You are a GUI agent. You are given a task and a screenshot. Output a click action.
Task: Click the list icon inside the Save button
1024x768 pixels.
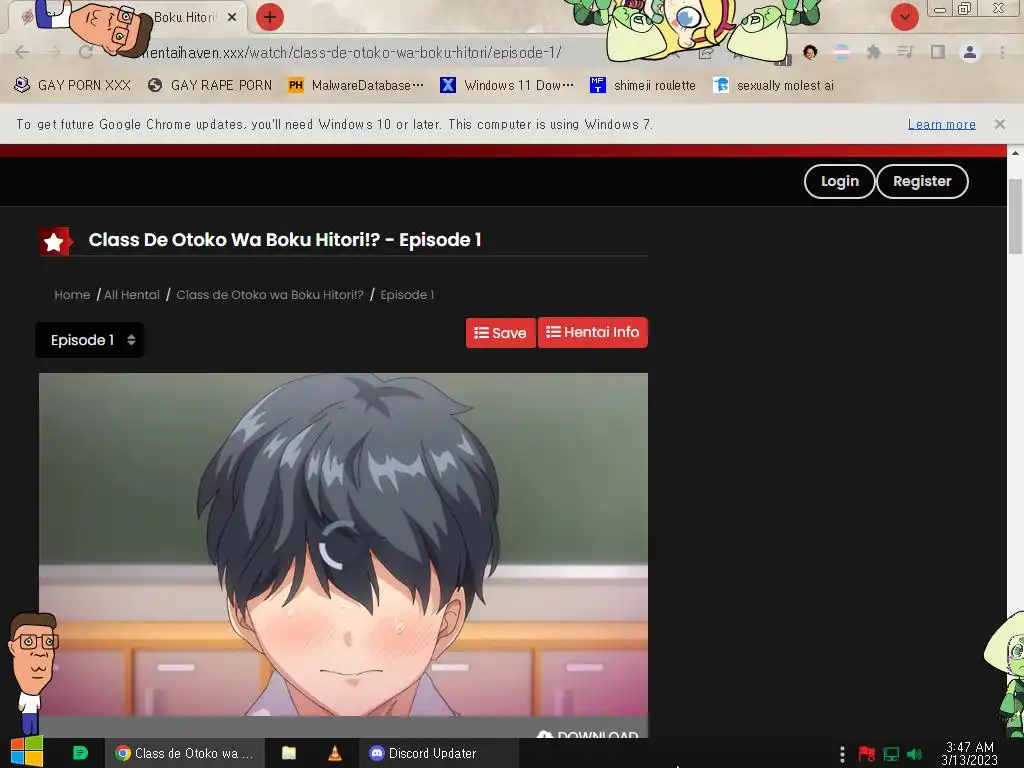point(481,333)
